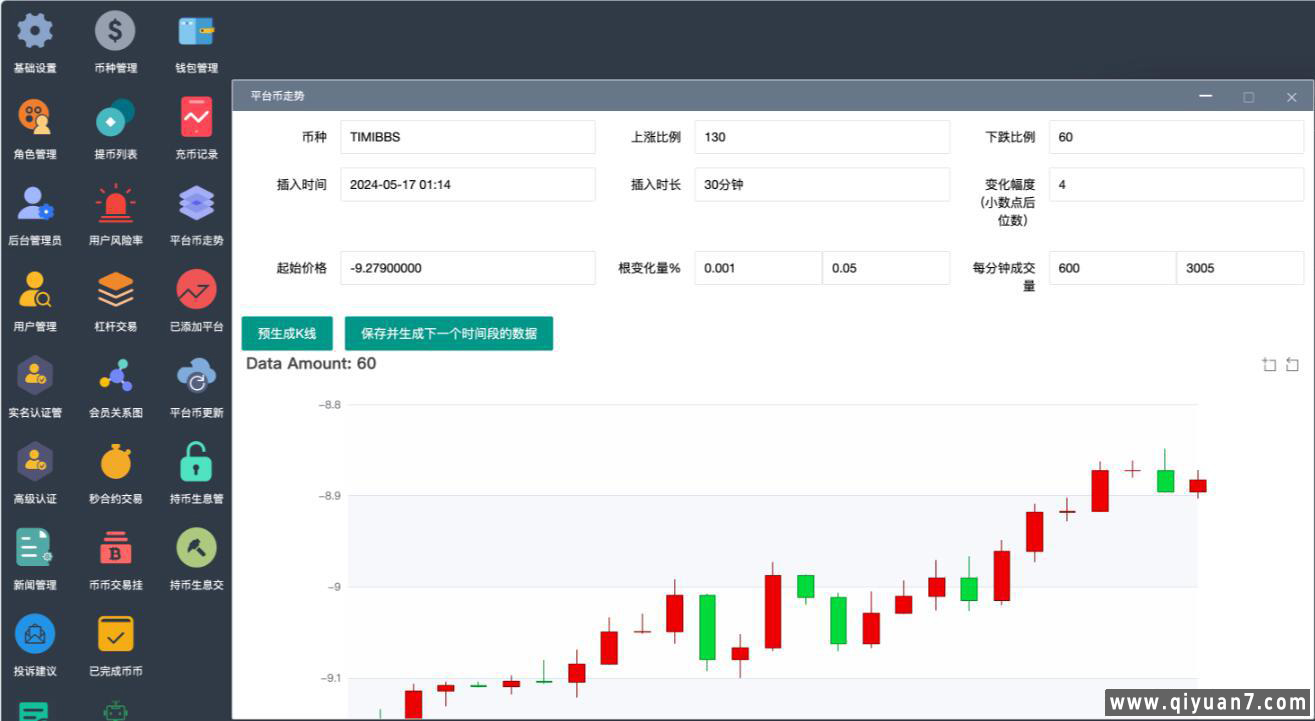
Task: Open 币种管理 dollar icon
Action: click(x=115, y=32)
